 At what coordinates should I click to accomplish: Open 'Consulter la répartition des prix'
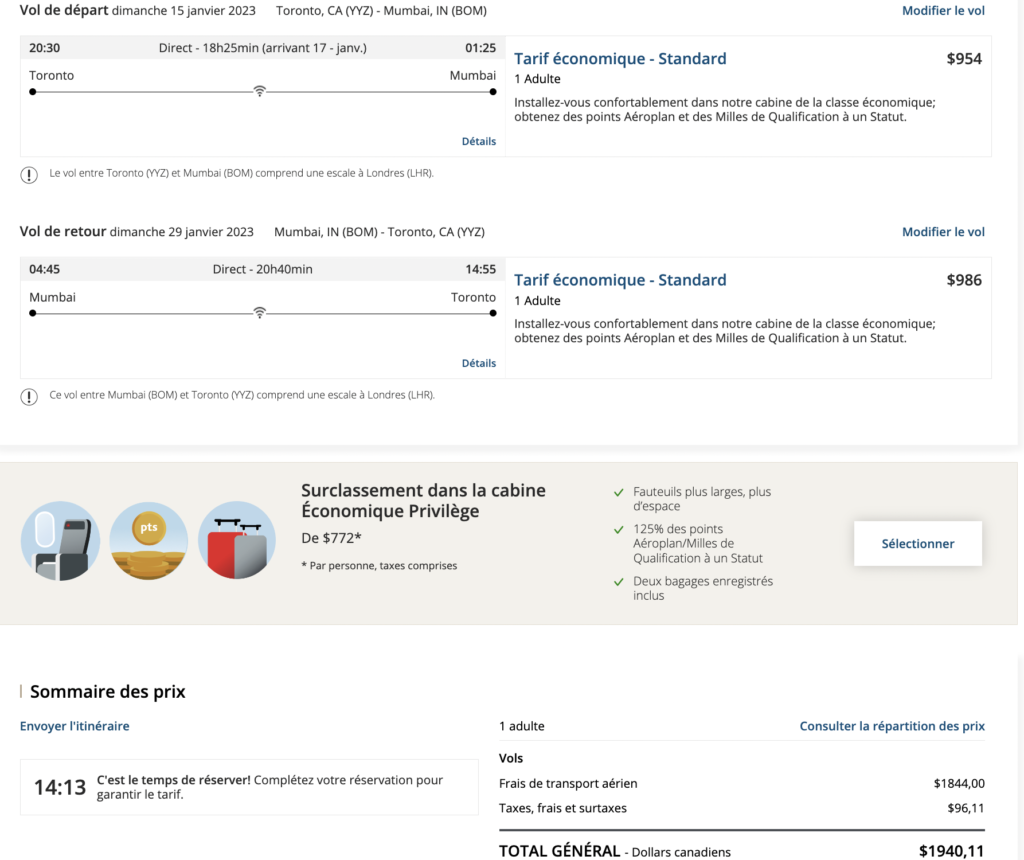tap(892, 726)
